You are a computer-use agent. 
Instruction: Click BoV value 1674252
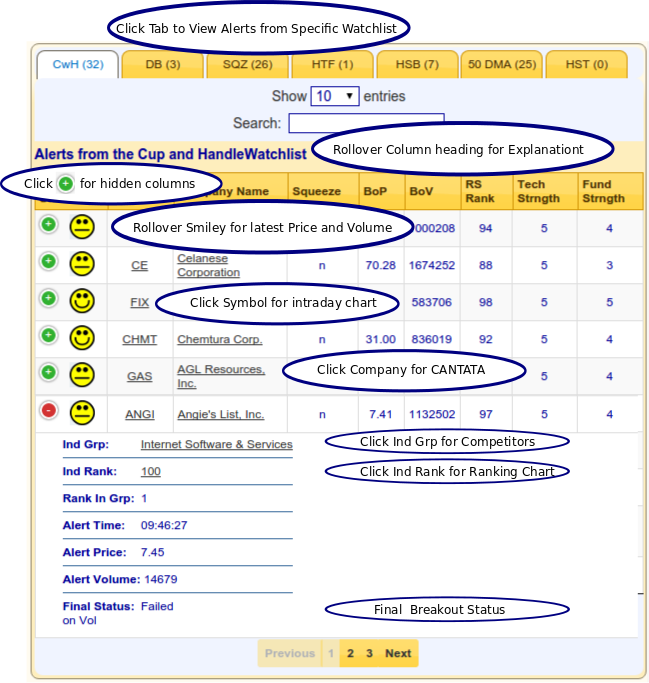[x=432, y=265]
